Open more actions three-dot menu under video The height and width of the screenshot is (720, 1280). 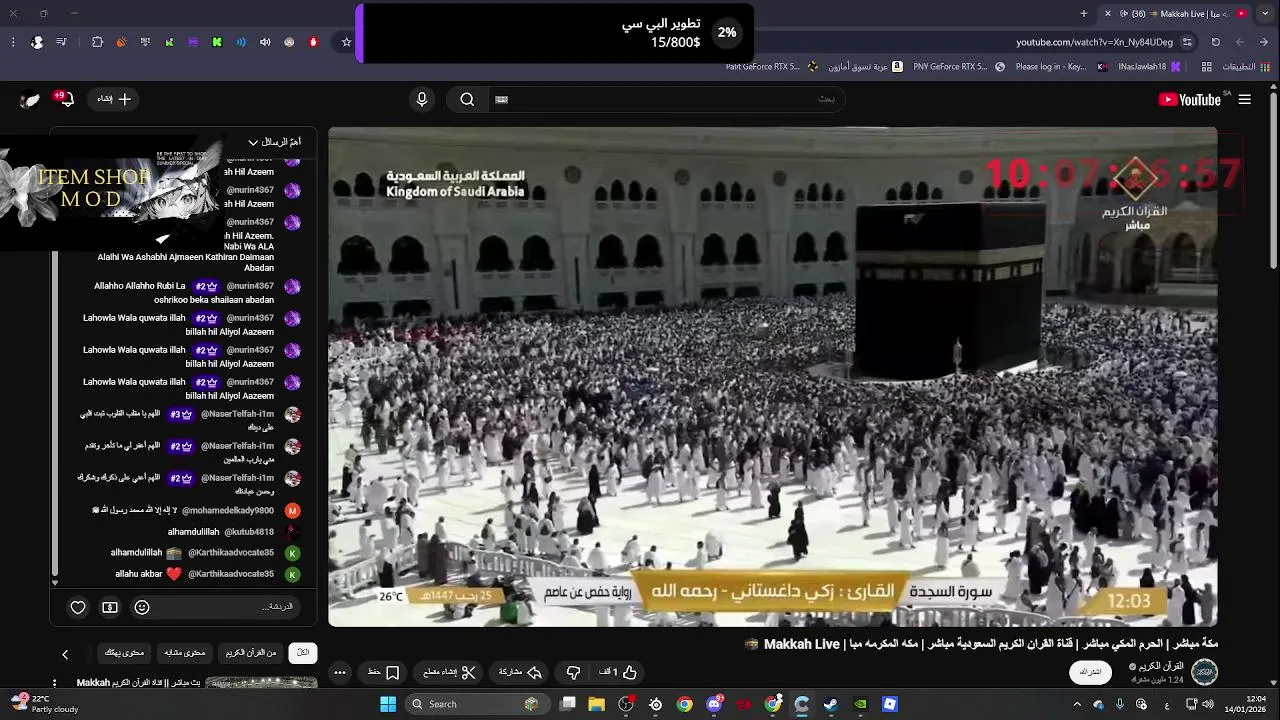(340, 672)
